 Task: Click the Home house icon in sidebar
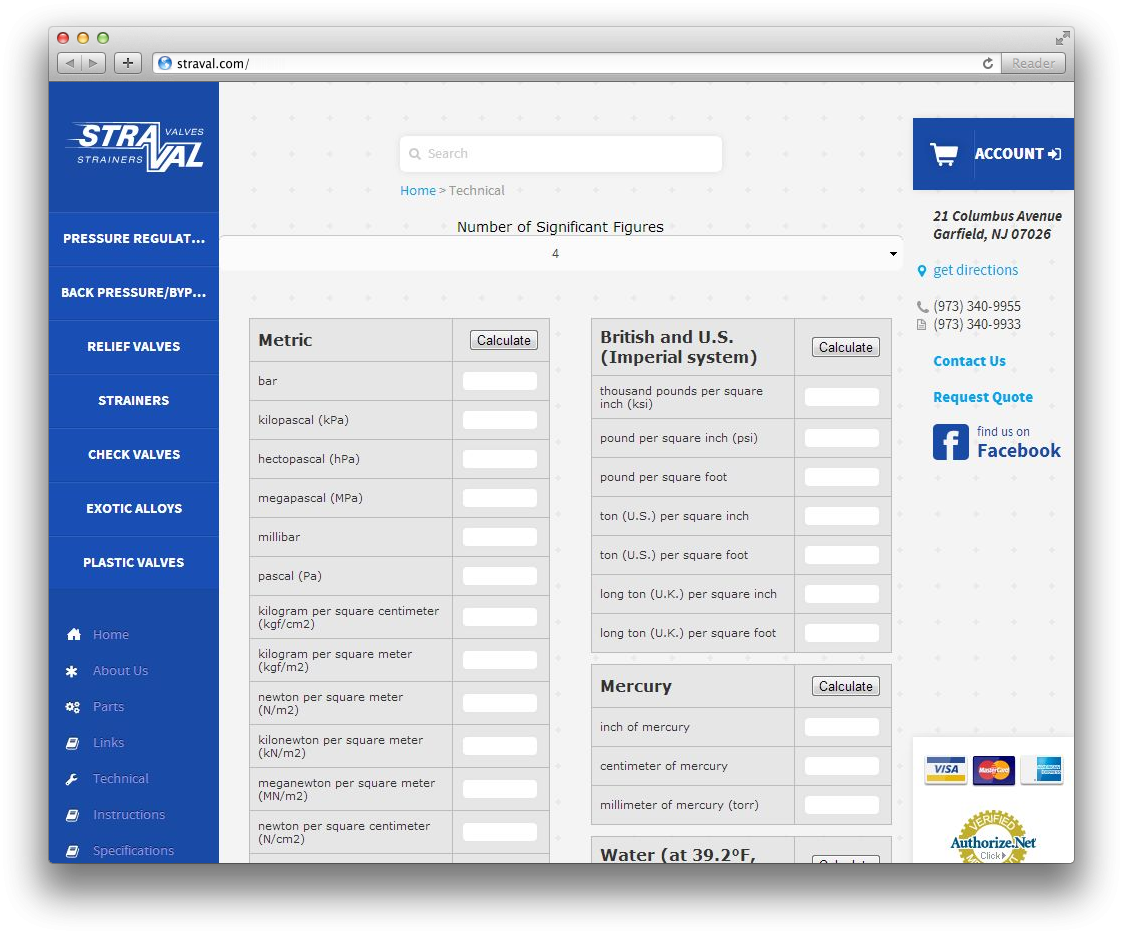click(73, 635)
